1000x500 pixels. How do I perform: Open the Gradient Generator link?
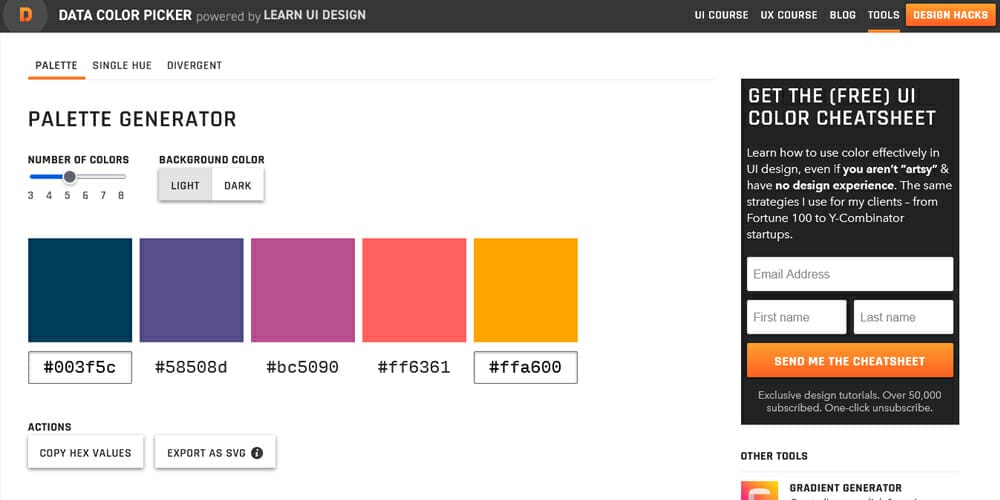[x=846, y=488]
